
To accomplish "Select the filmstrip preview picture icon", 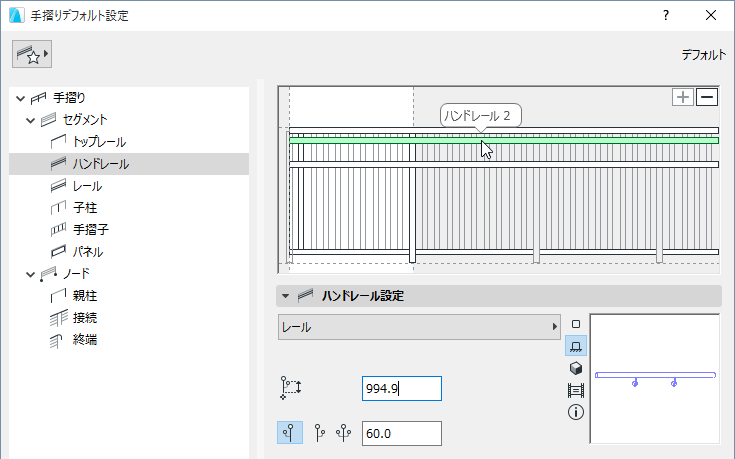I will click(576, 390).
